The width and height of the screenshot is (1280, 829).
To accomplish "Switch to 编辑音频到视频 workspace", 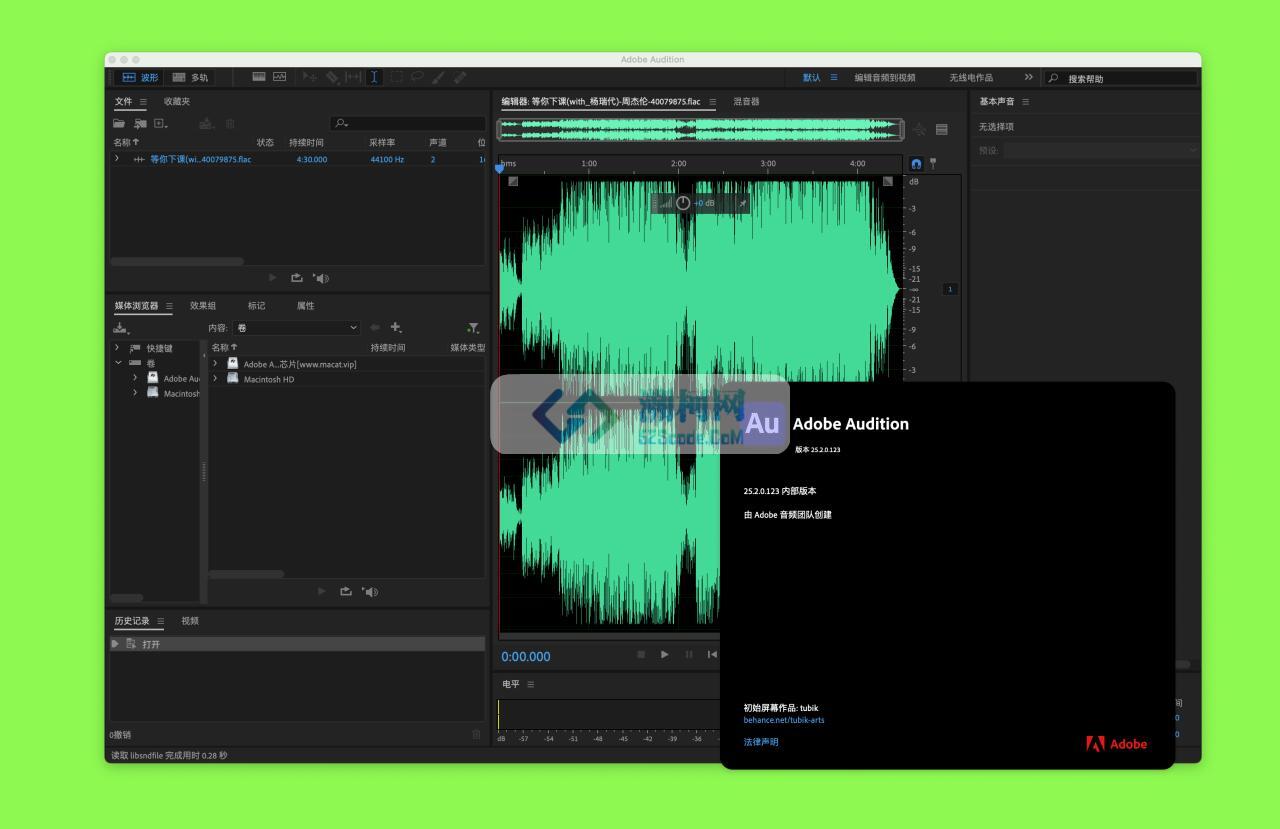I will pyautogui.click(x=884, y=77).
